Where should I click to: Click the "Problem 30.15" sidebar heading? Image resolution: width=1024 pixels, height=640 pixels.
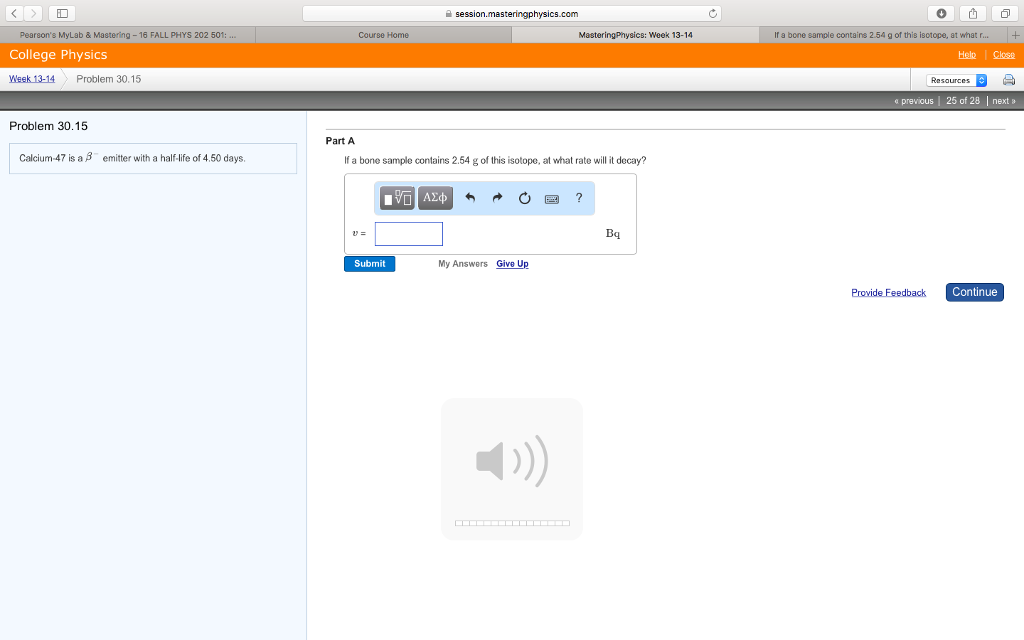pos(48,126)
